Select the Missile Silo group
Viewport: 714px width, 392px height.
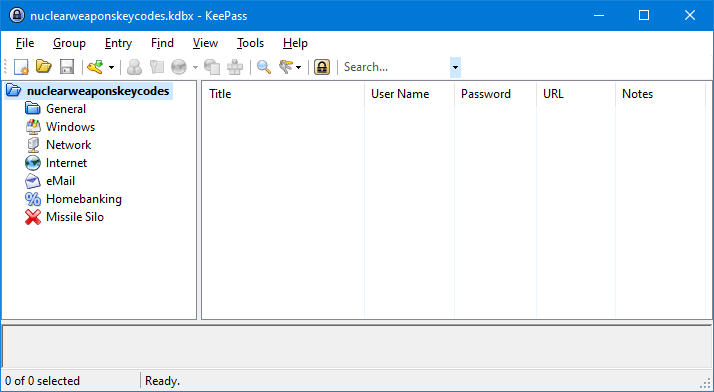point(75,217)
